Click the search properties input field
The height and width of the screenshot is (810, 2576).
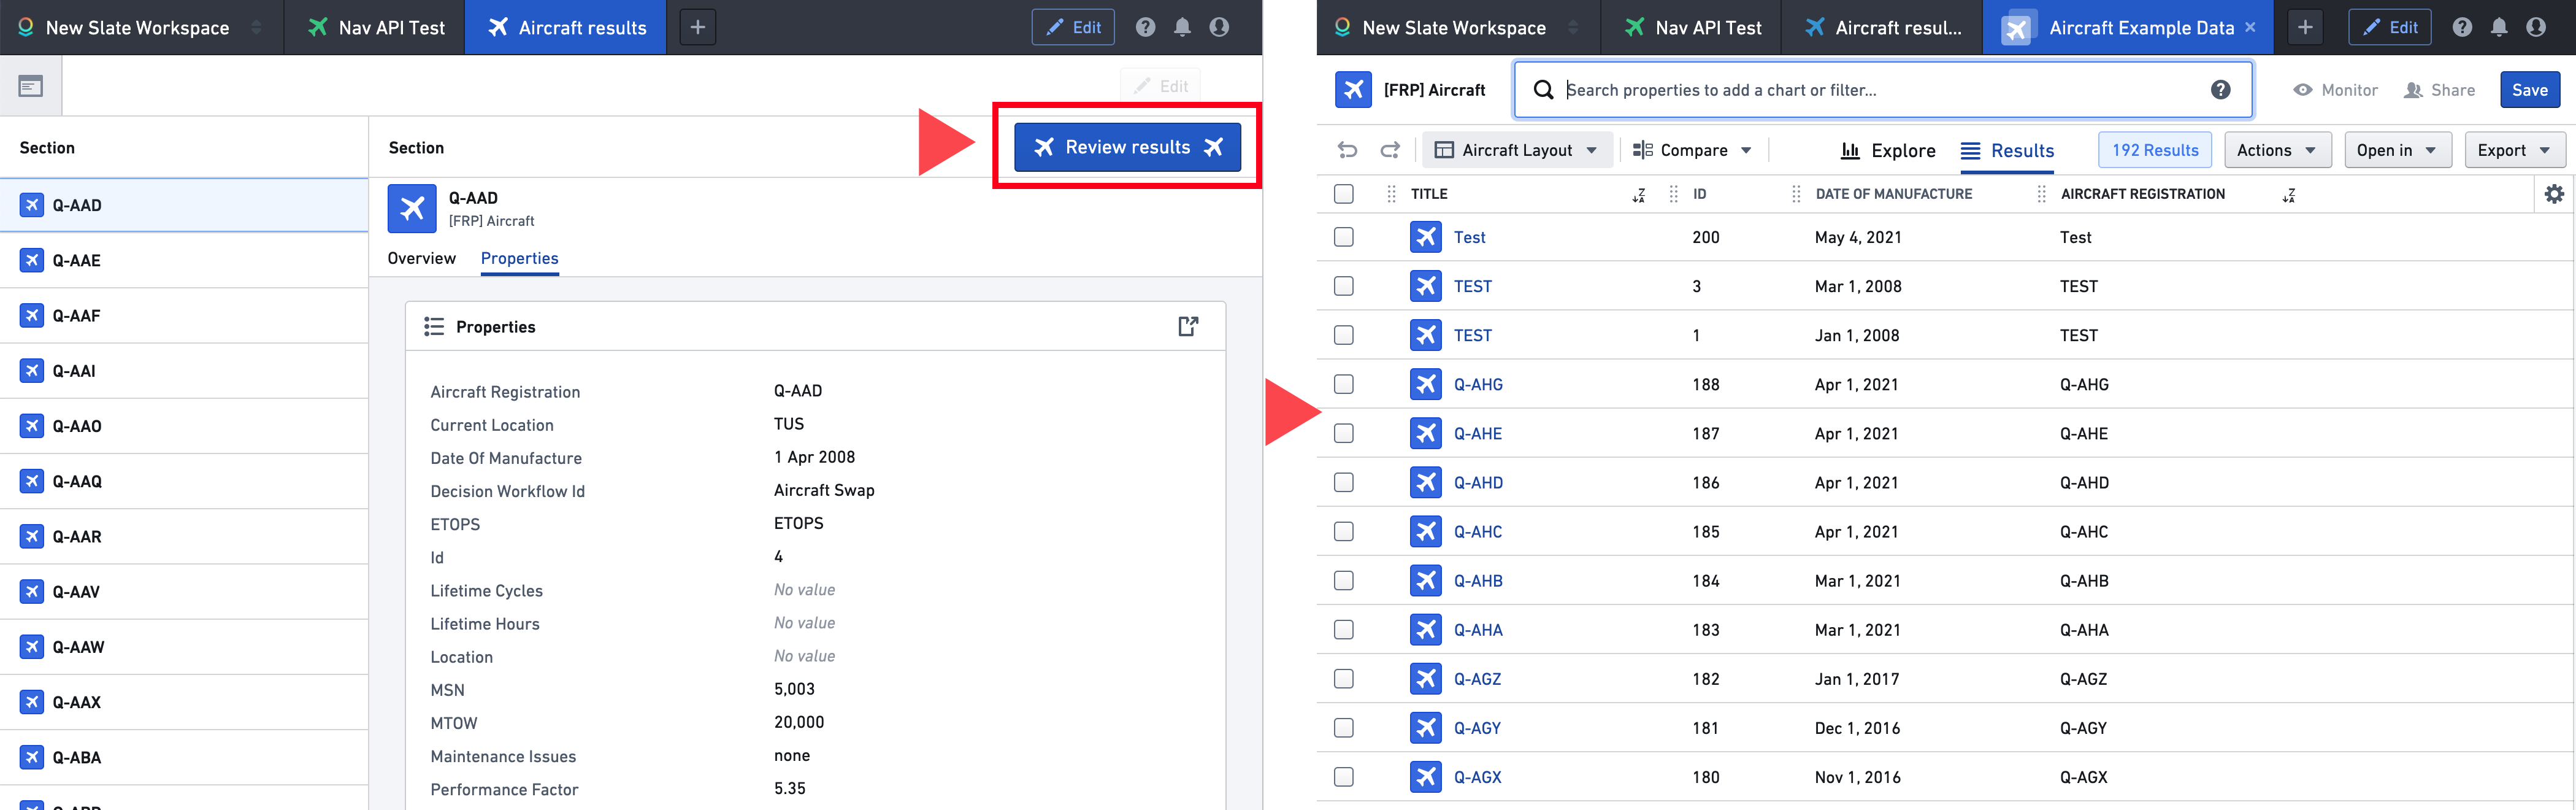click(1882, 90)
